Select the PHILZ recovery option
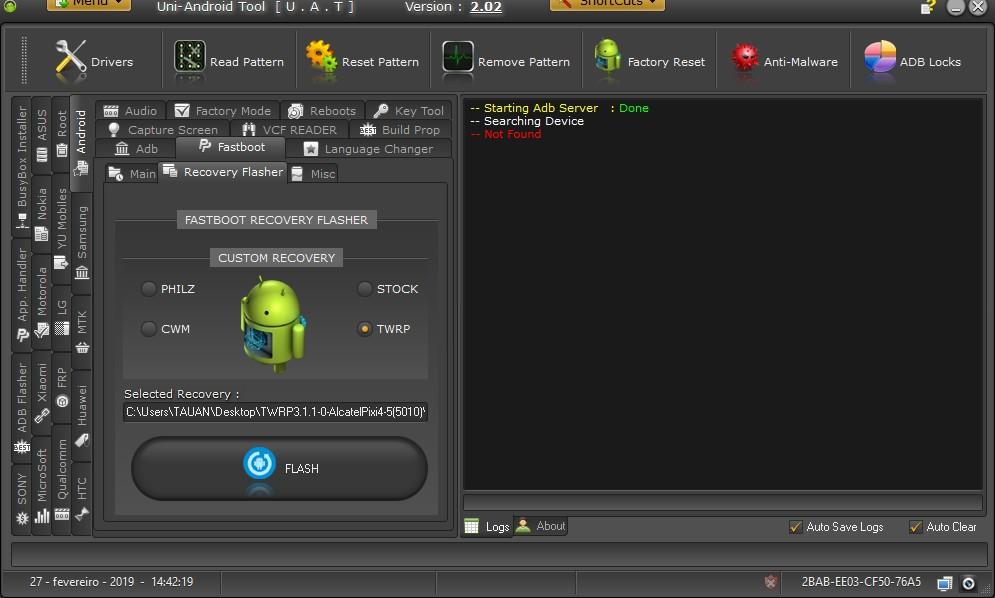Image resolution: width=995 pixels, height=598 pixels. [x=169, y=289]
